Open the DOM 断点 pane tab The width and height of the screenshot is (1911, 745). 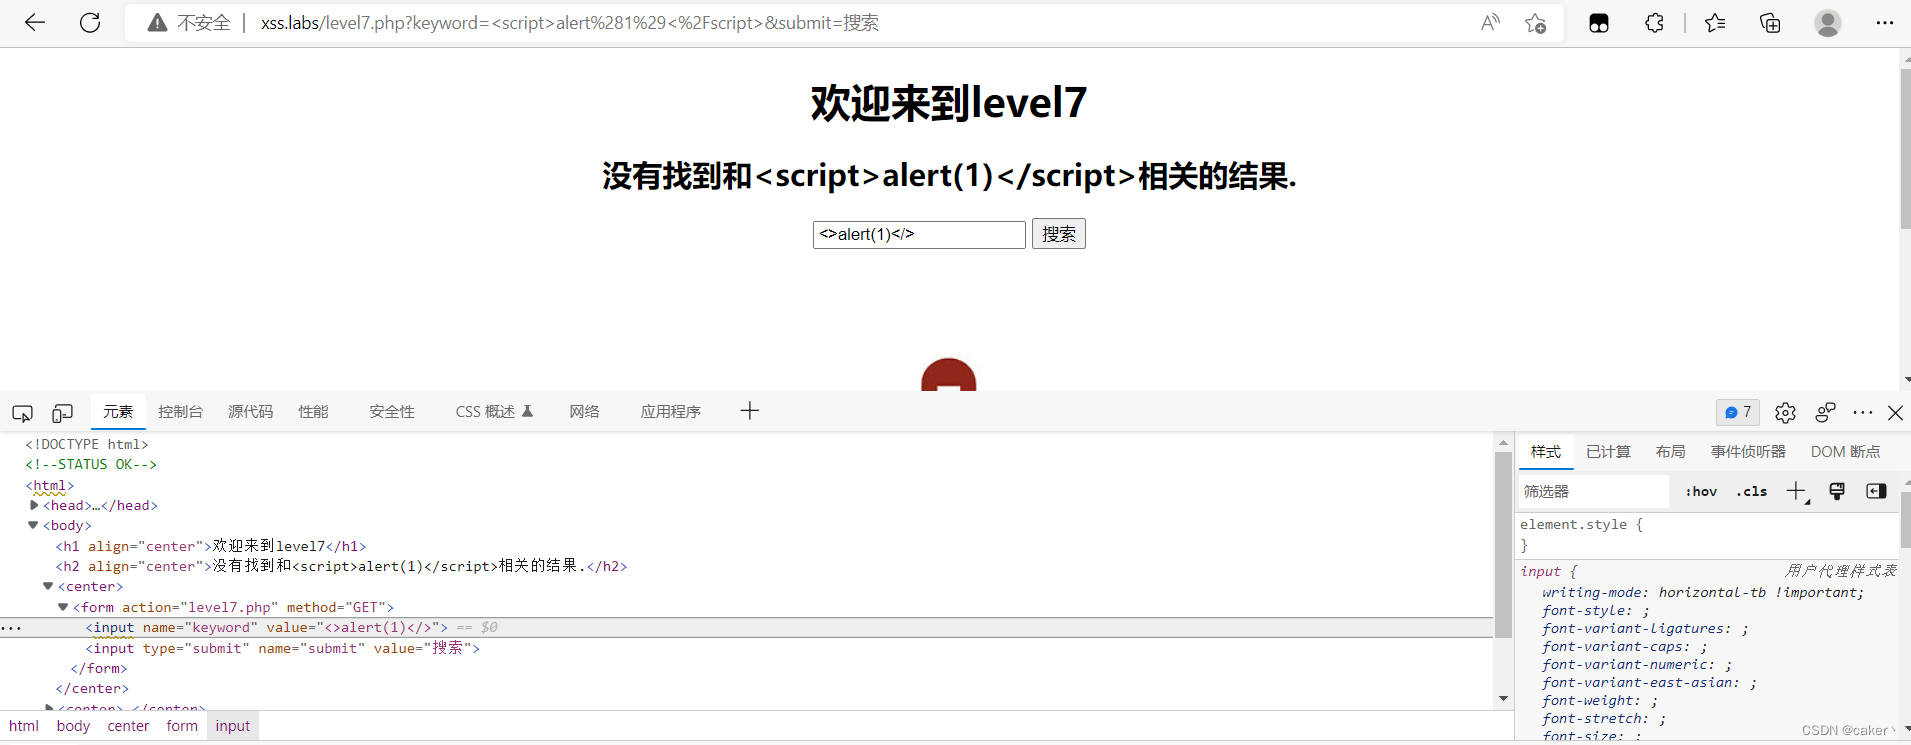click(x=1845, y=452)
